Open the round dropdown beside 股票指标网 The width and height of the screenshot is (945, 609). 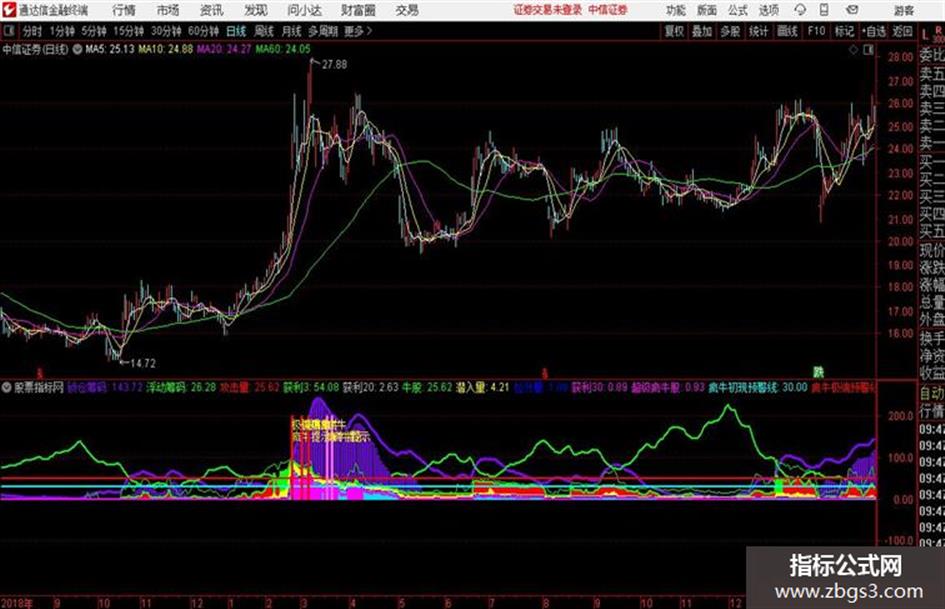7,387
